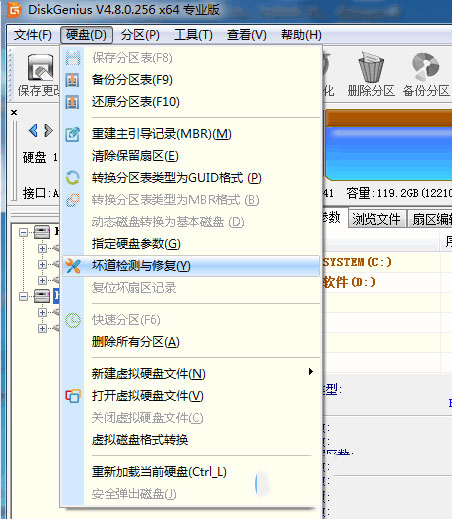Select the SYSTEM (C:) partition row
This screenshot has width=452, height=519.
pos(387,262)
